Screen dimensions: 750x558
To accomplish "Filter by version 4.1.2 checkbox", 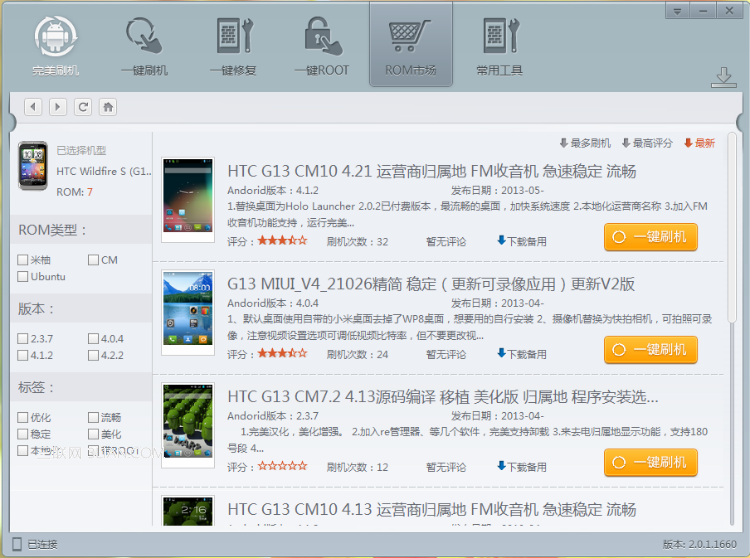I will click(x=22, y=355).
